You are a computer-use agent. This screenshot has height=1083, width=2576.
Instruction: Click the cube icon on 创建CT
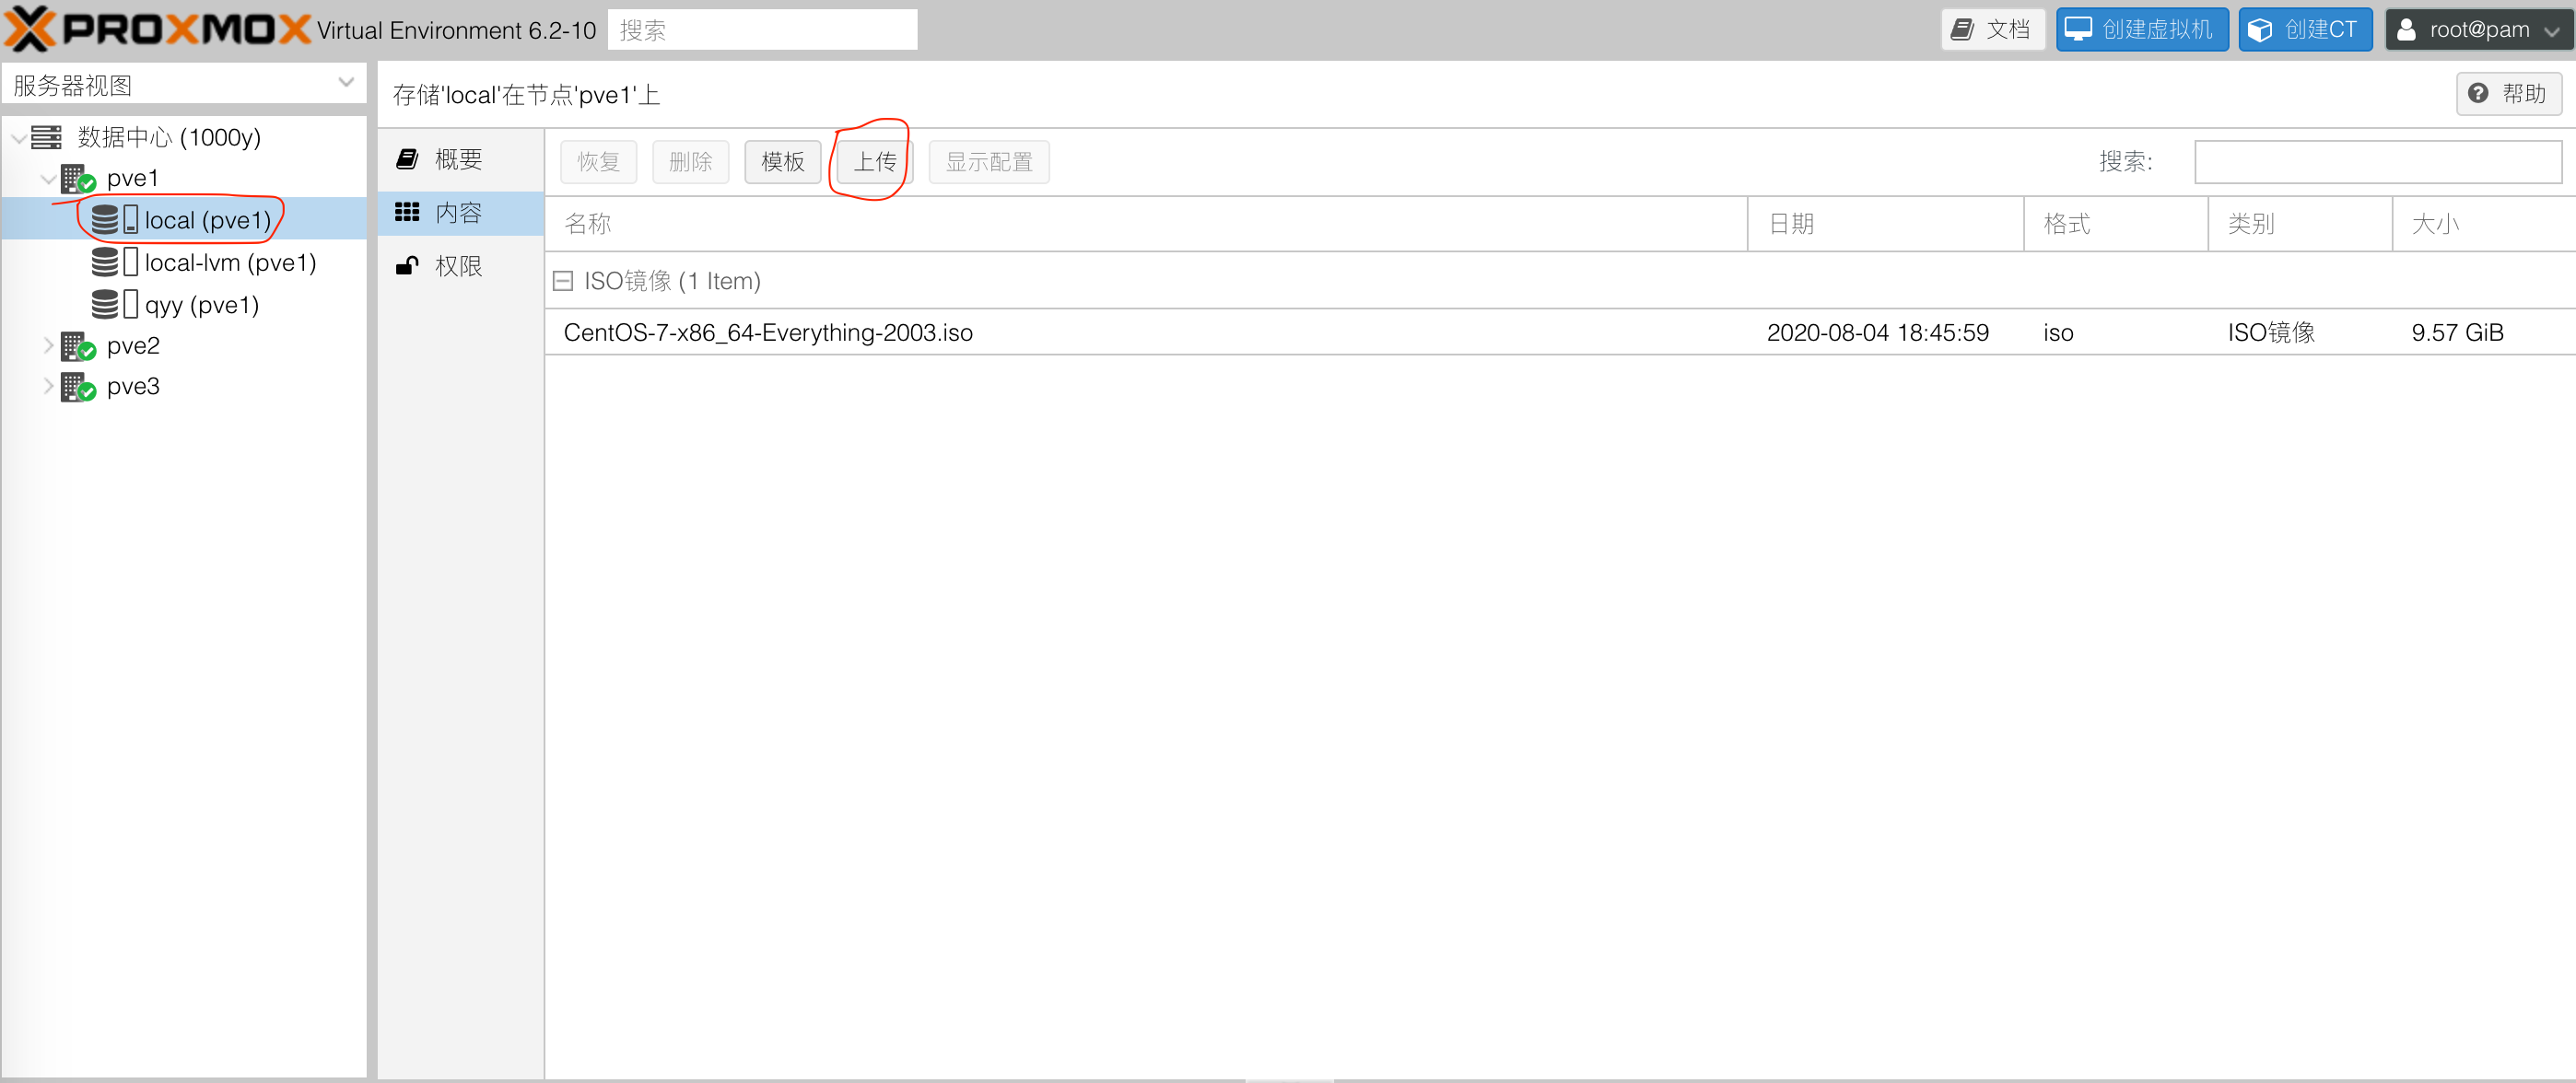2260,30
